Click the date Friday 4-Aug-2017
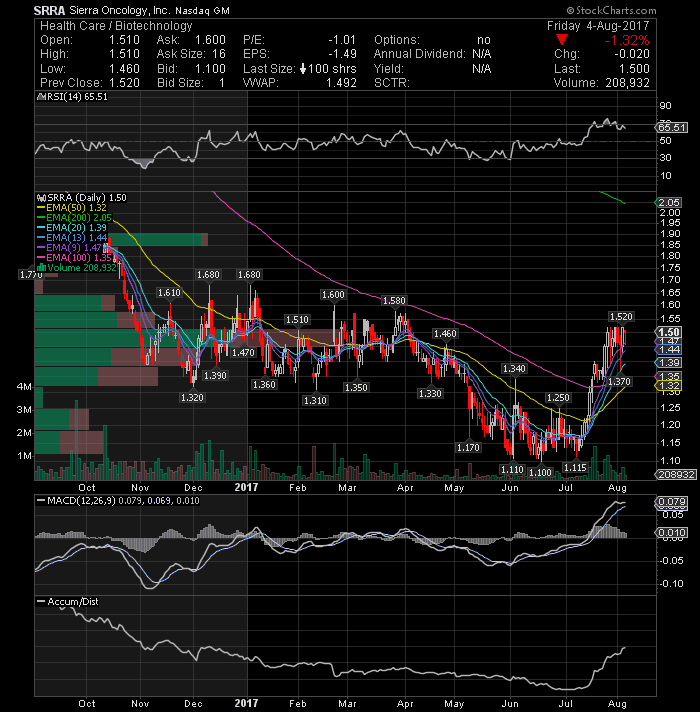 tap(598, 25)
